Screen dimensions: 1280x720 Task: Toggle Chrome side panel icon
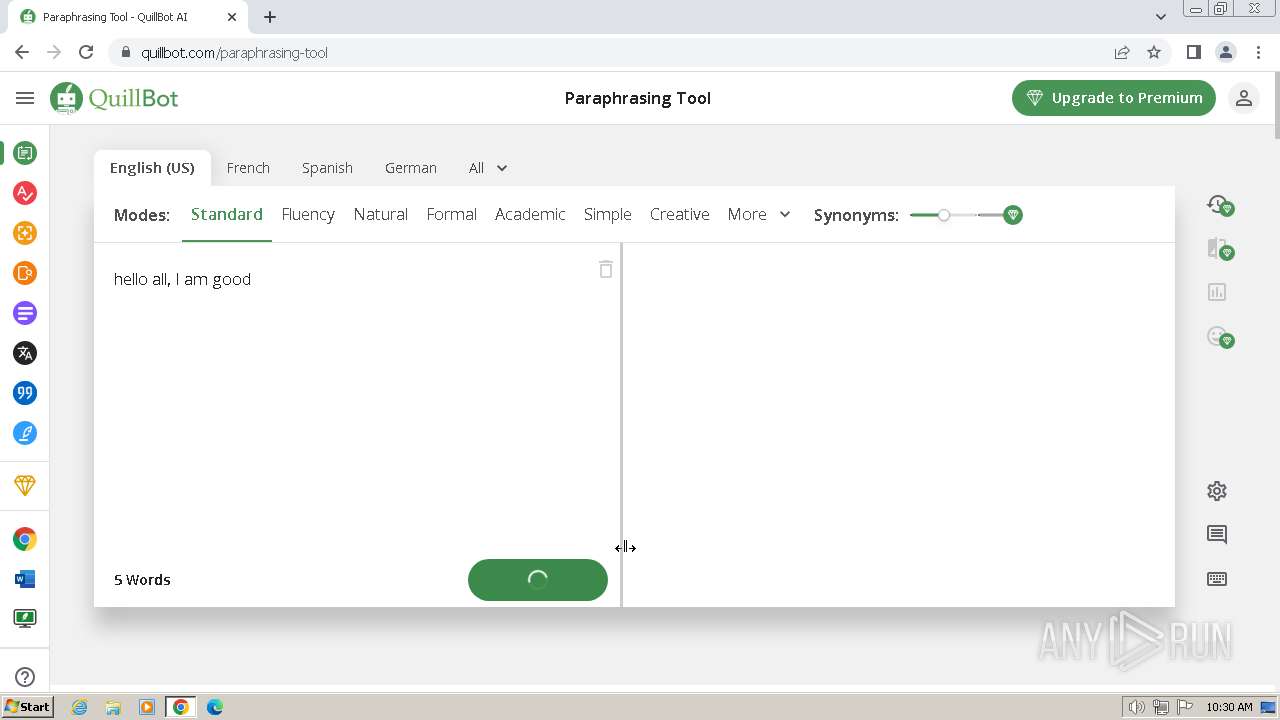[1193, 52]
